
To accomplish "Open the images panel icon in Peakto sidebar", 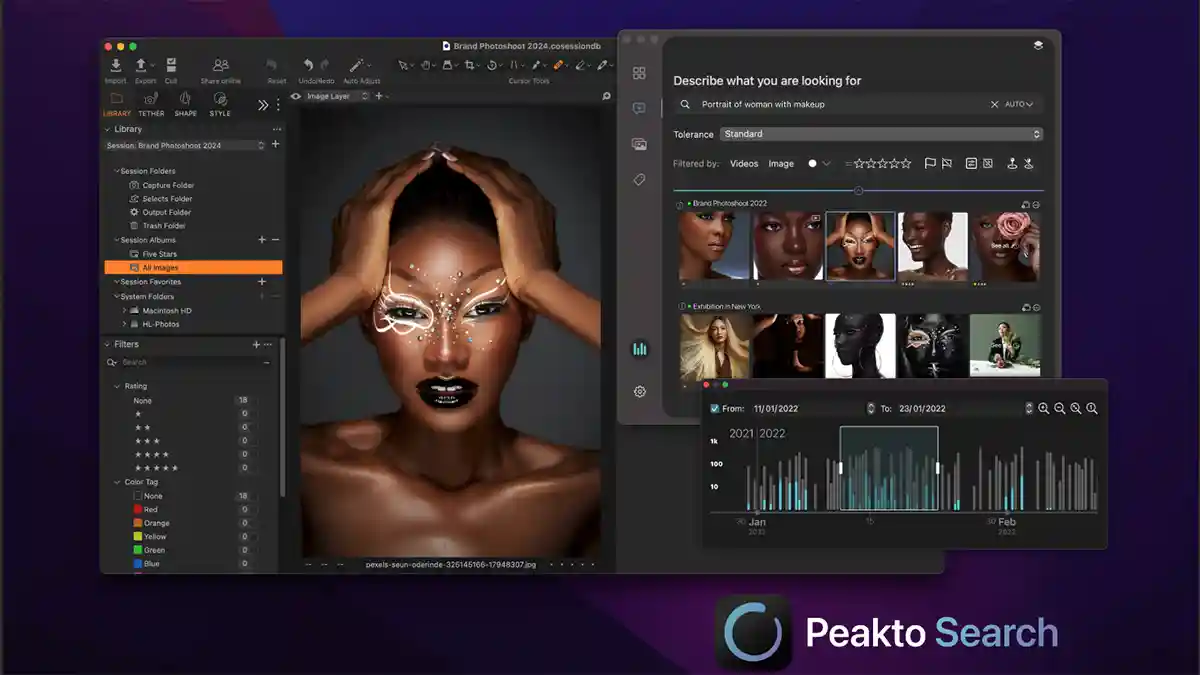I will tap(639, 144).
